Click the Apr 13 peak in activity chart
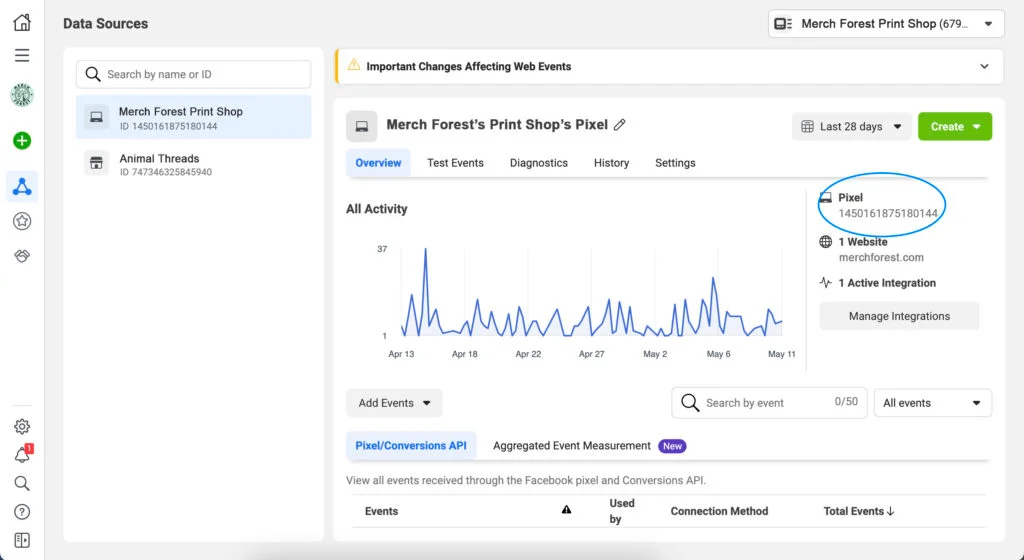Viewport: 1024px width, 560px height. tap(426, 249)
